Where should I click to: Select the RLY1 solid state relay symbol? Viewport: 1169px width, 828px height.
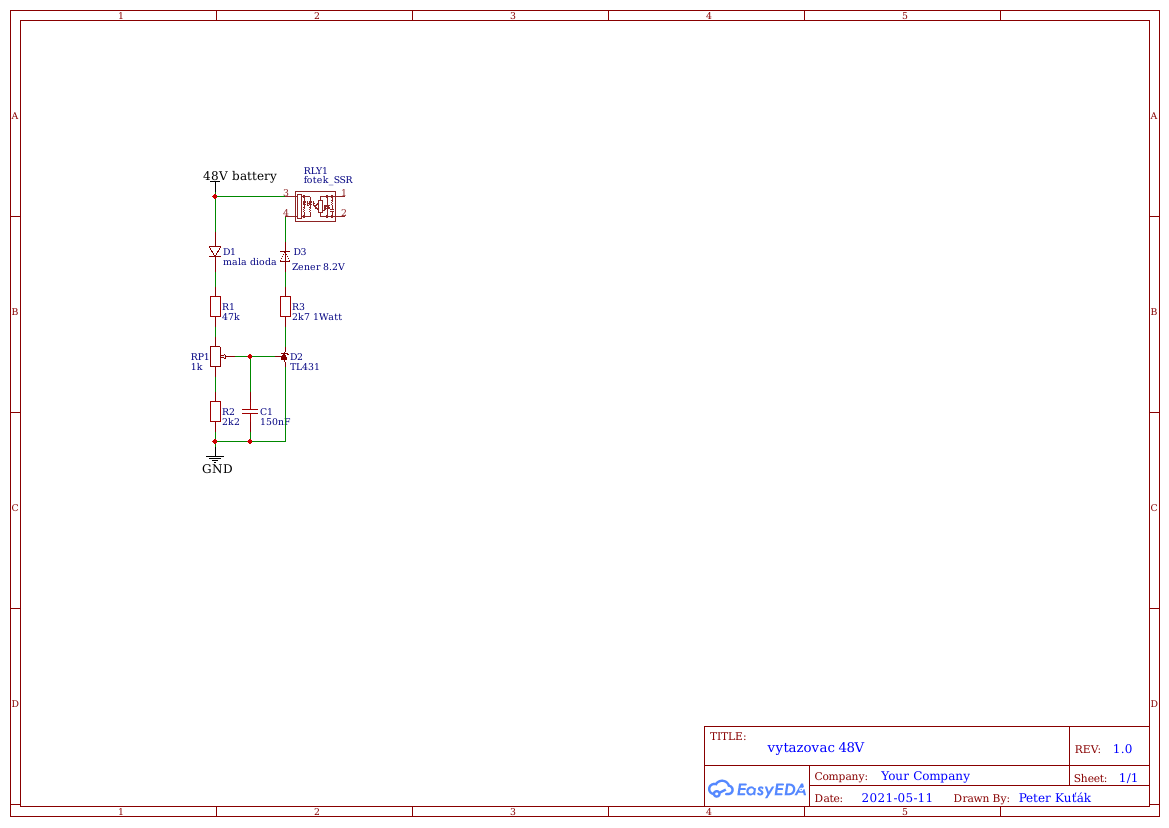(x=315, y=206)
